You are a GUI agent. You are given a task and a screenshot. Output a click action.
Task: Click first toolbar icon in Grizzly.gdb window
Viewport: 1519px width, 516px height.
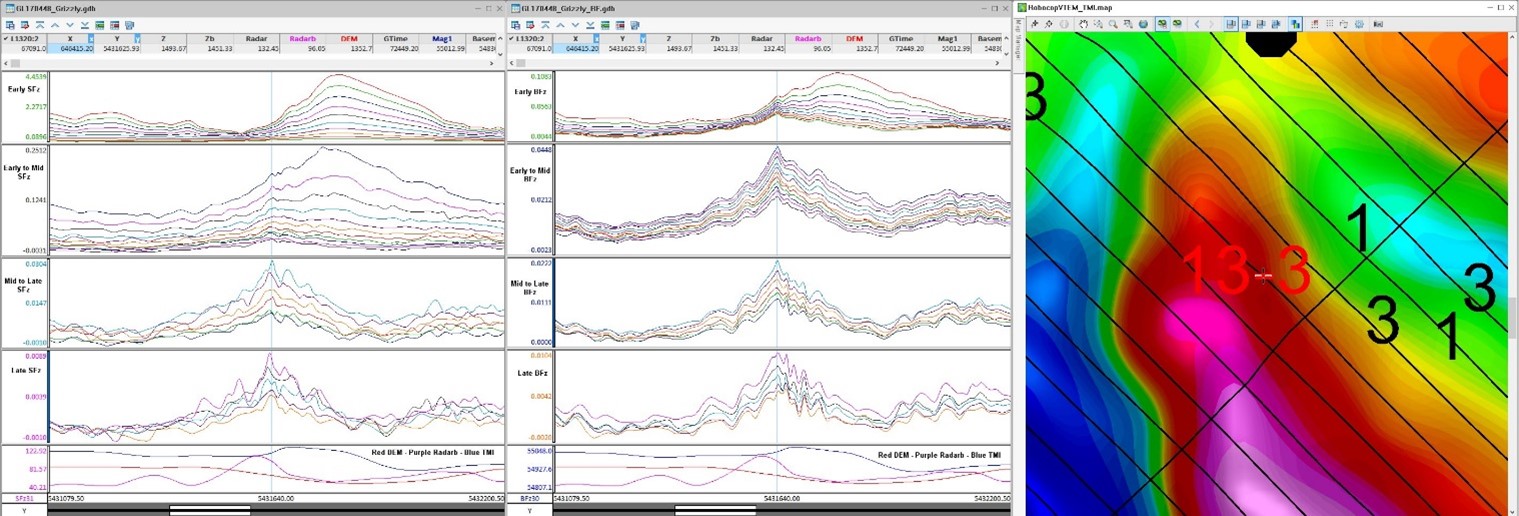(x=10, y=25)
